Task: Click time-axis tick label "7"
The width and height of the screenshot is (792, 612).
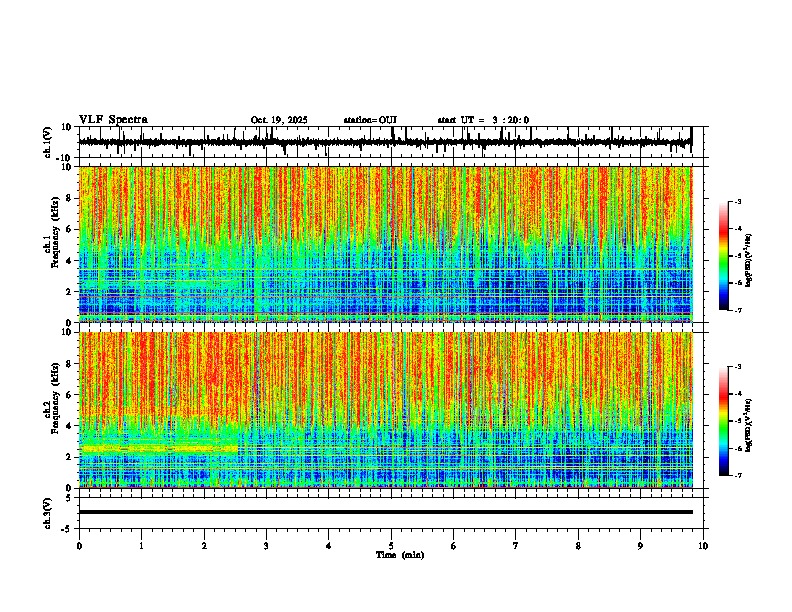Action: click(516, 546)
